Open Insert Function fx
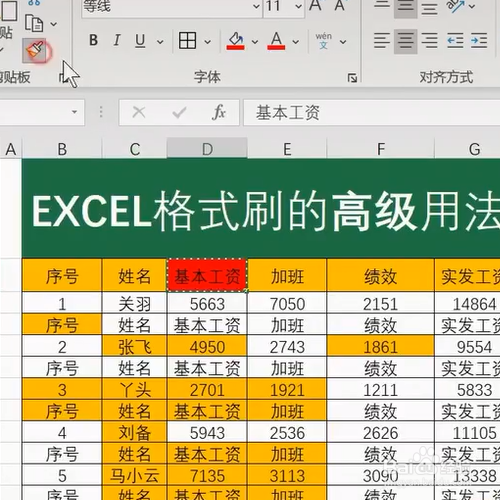Screen dimensions: 500x500 coord(219,112)
